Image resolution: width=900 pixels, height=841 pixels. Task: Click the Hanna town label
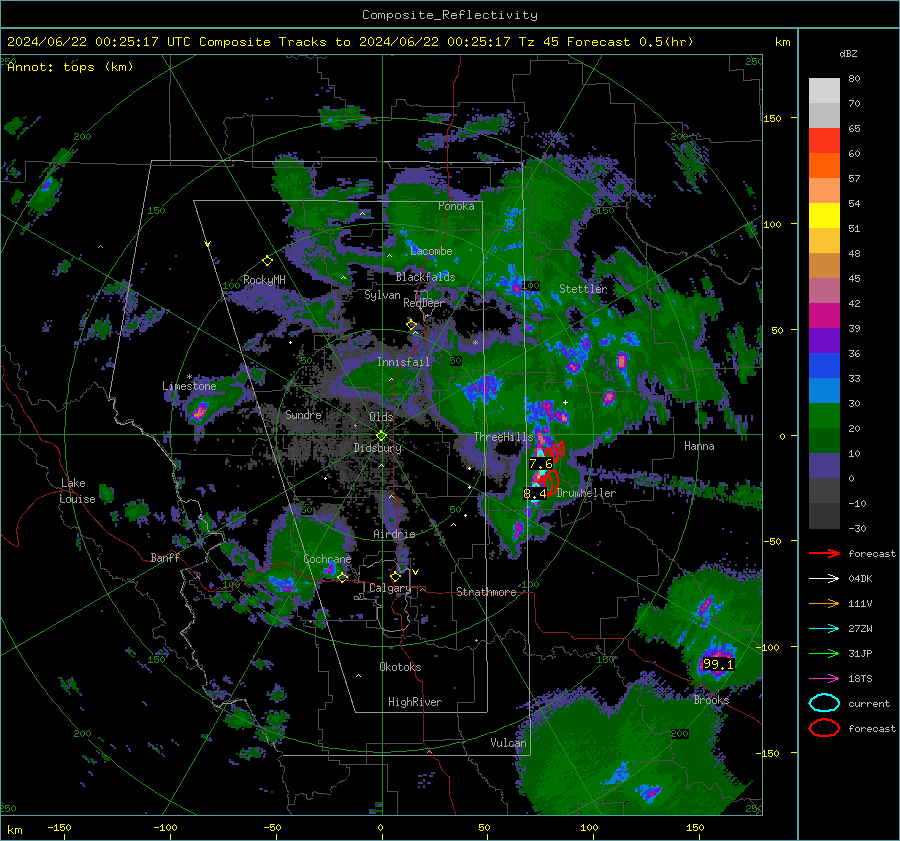(699, 446)
